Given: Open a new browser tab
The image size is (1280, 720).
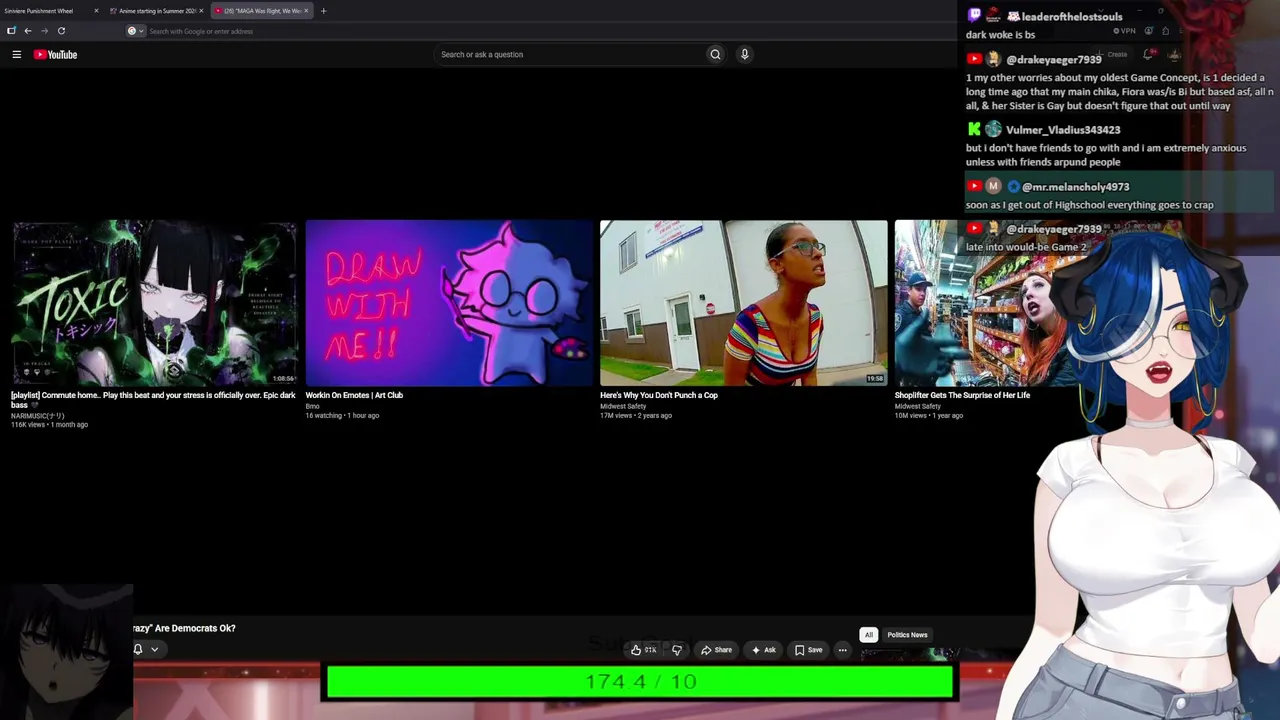Looking at the screenshot, I should click(x=323, y=11).
